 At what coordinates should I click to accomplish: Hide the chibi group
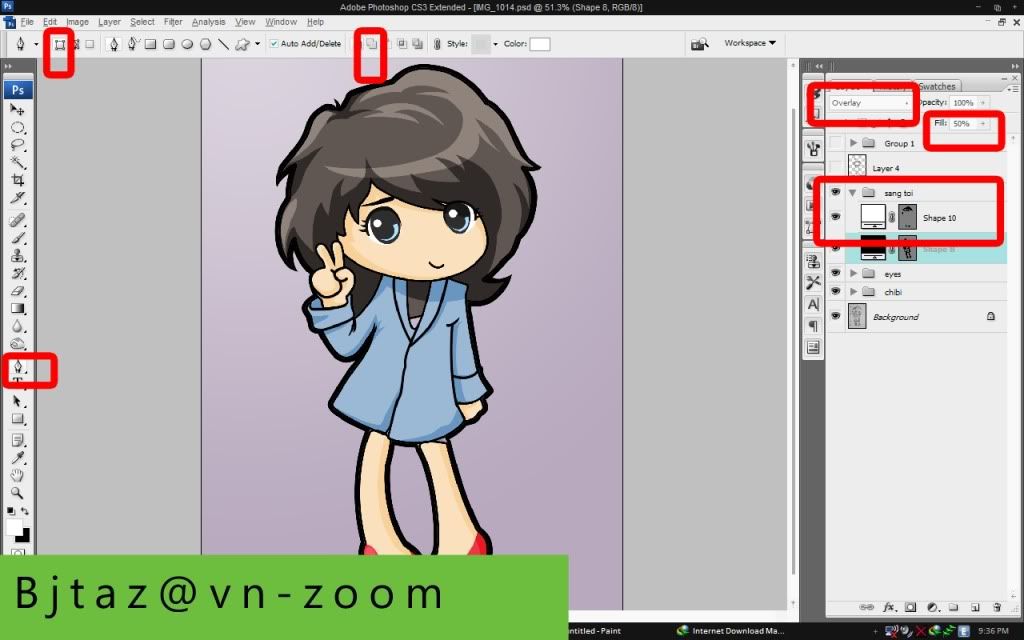[835, 291]
